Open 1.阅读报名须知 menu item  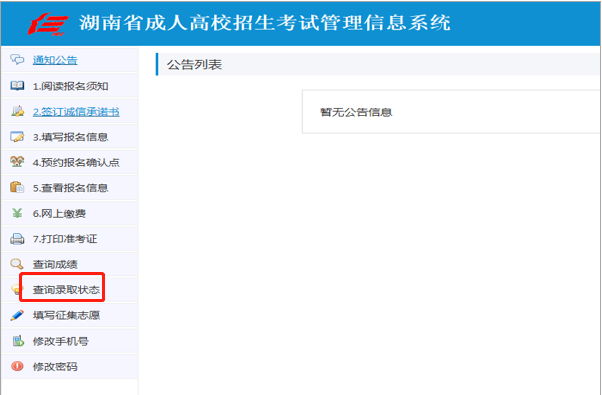click(70, 86)
